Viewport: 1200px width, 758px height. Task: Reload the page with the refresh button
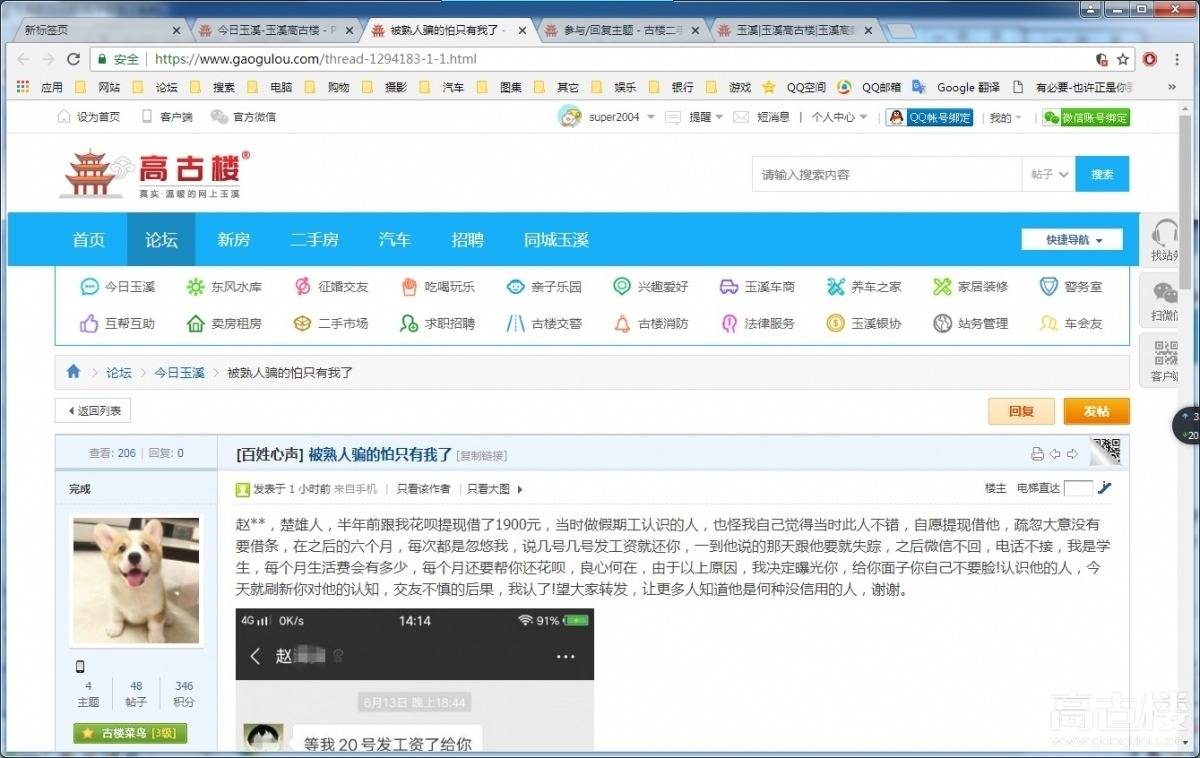point(73,59)
